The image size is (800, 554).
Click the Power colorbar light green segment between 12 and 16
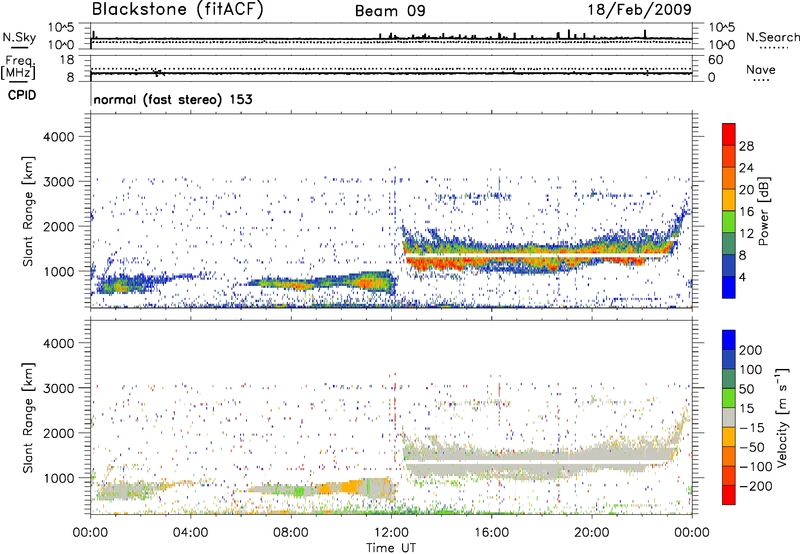point(729,221)
